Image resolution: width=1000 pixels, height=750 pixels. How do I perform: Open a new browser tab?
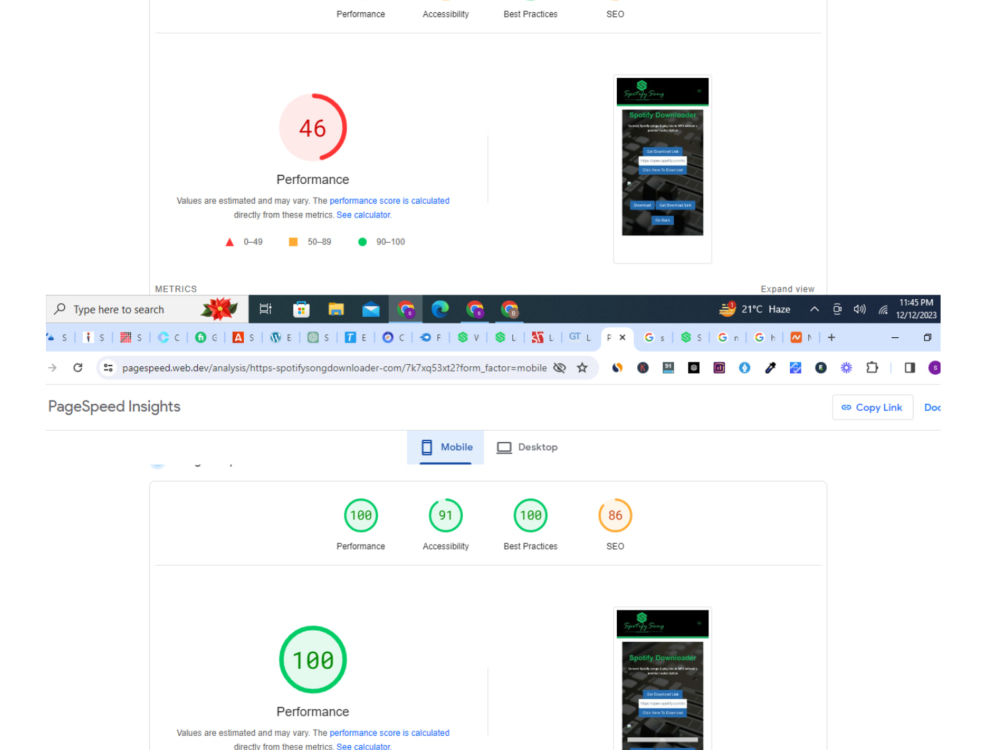[831, 337]
